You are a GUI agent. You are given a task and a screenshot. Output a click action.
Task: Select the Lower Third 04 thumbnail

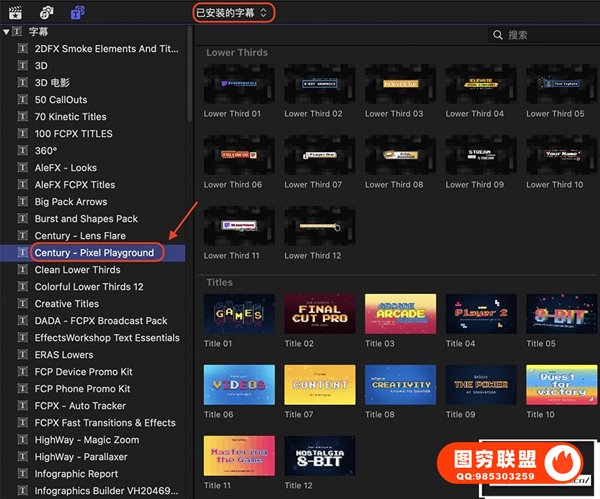coord(480,84)
